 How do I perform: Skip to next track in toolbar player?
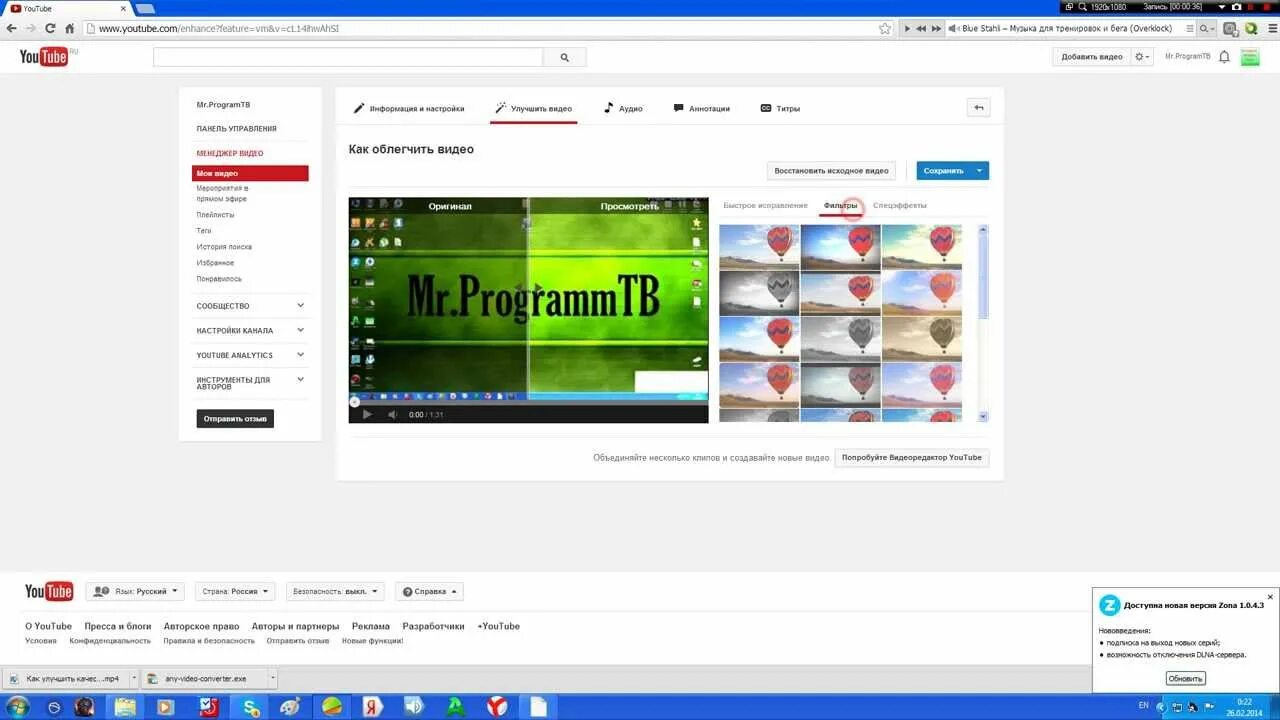936,28
